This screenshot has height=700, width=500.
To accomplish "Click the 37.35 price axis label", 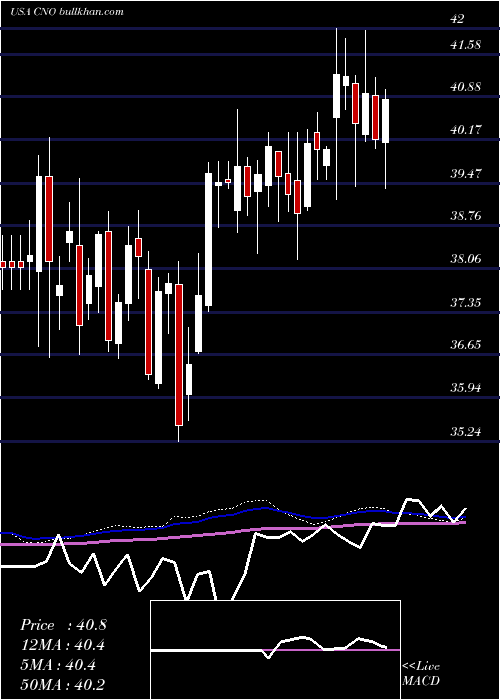I will [466, 303].
